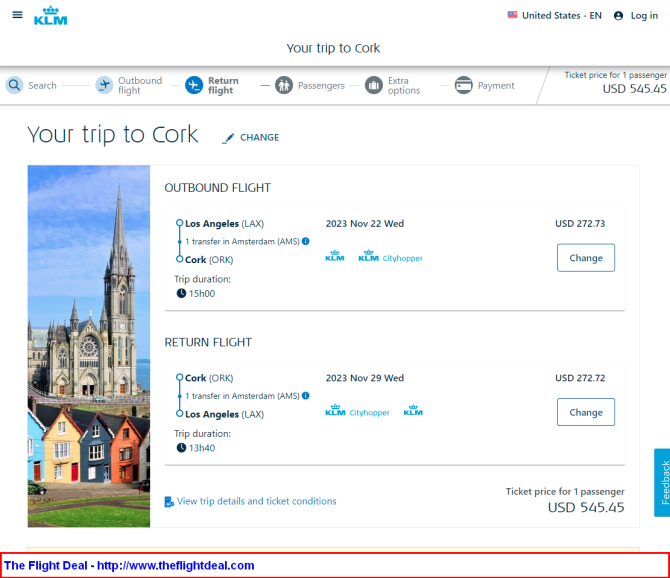The image size is (670, 578).
Task: Click outbound flight KLM airline logo
Action: click(x=335, y=256)
